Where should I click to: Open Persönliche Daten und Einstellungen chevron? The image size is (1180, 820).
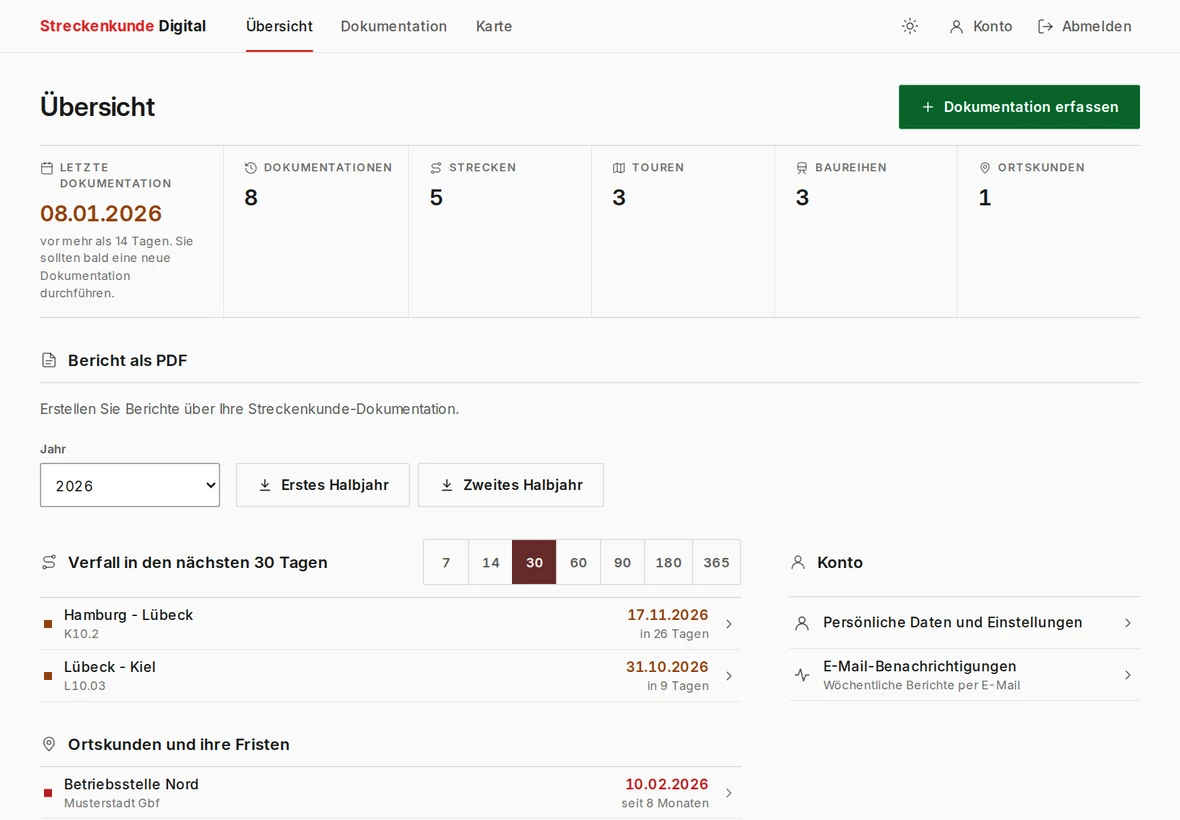[x=1127, y=623]
